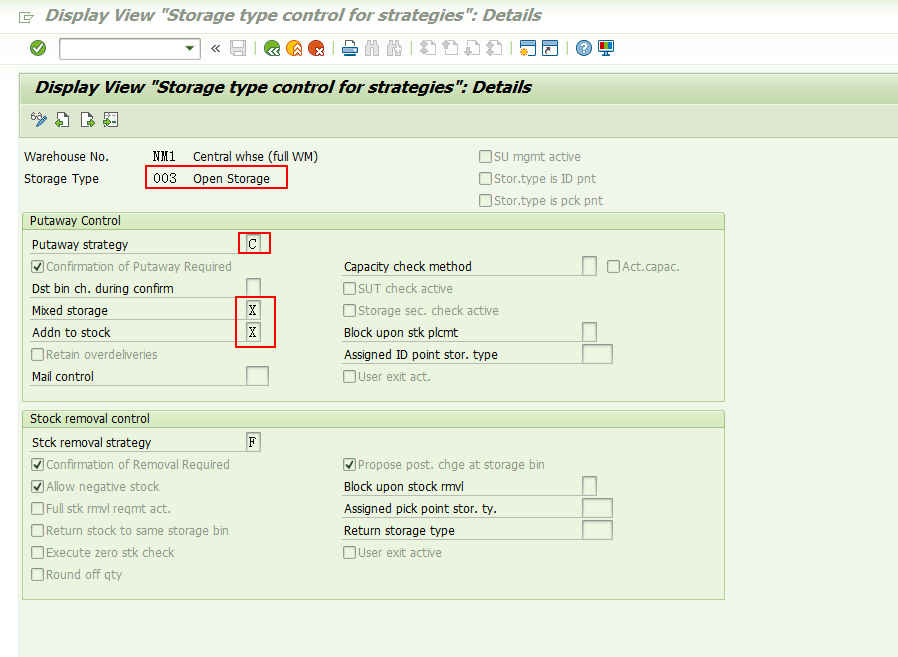Toggle Return stock to same storage bin
Viewport: 898px width, 657px height.
(37, 530)
